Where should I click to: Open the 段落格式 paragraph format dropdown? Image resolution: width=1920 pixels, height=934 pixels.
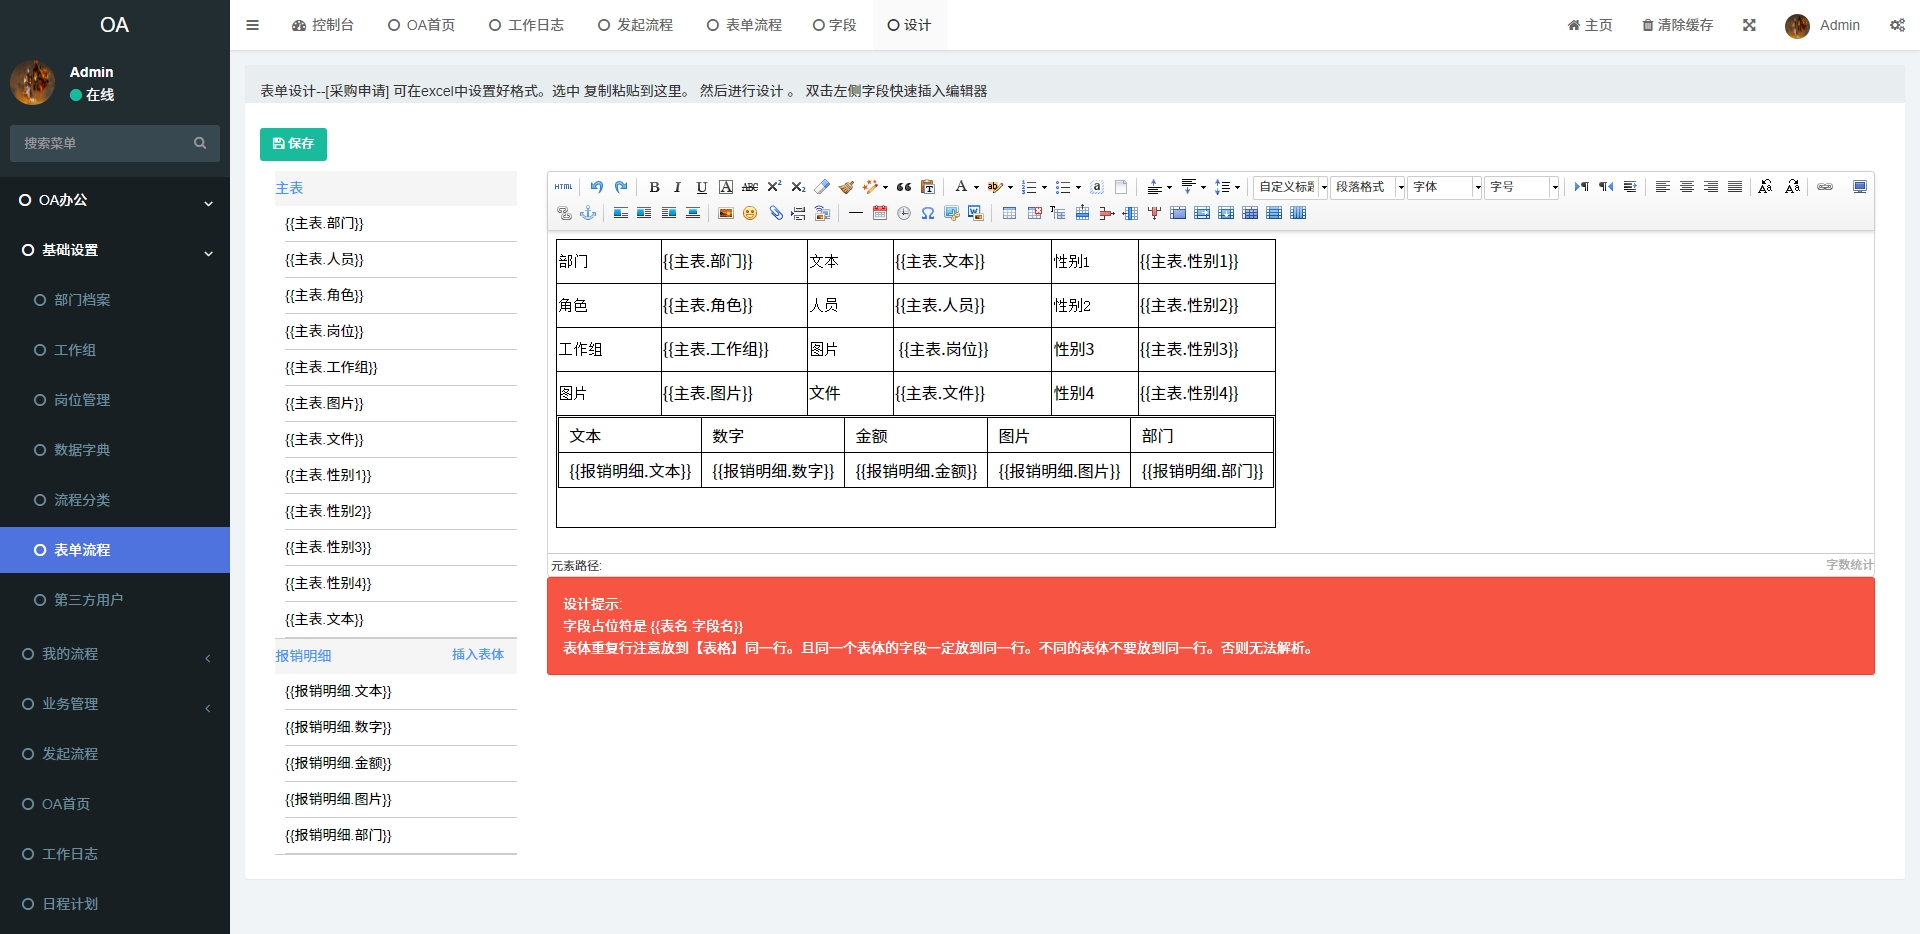1368,187
